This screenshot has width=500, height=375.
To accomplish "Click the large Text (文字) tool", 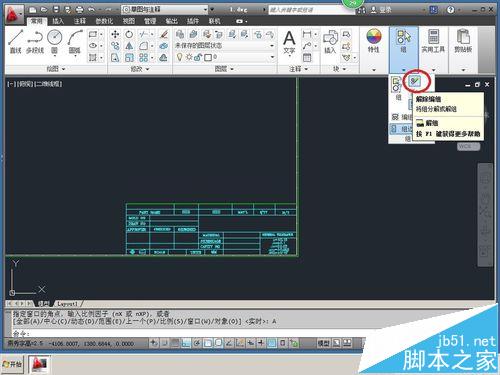I will pos(289,42).
